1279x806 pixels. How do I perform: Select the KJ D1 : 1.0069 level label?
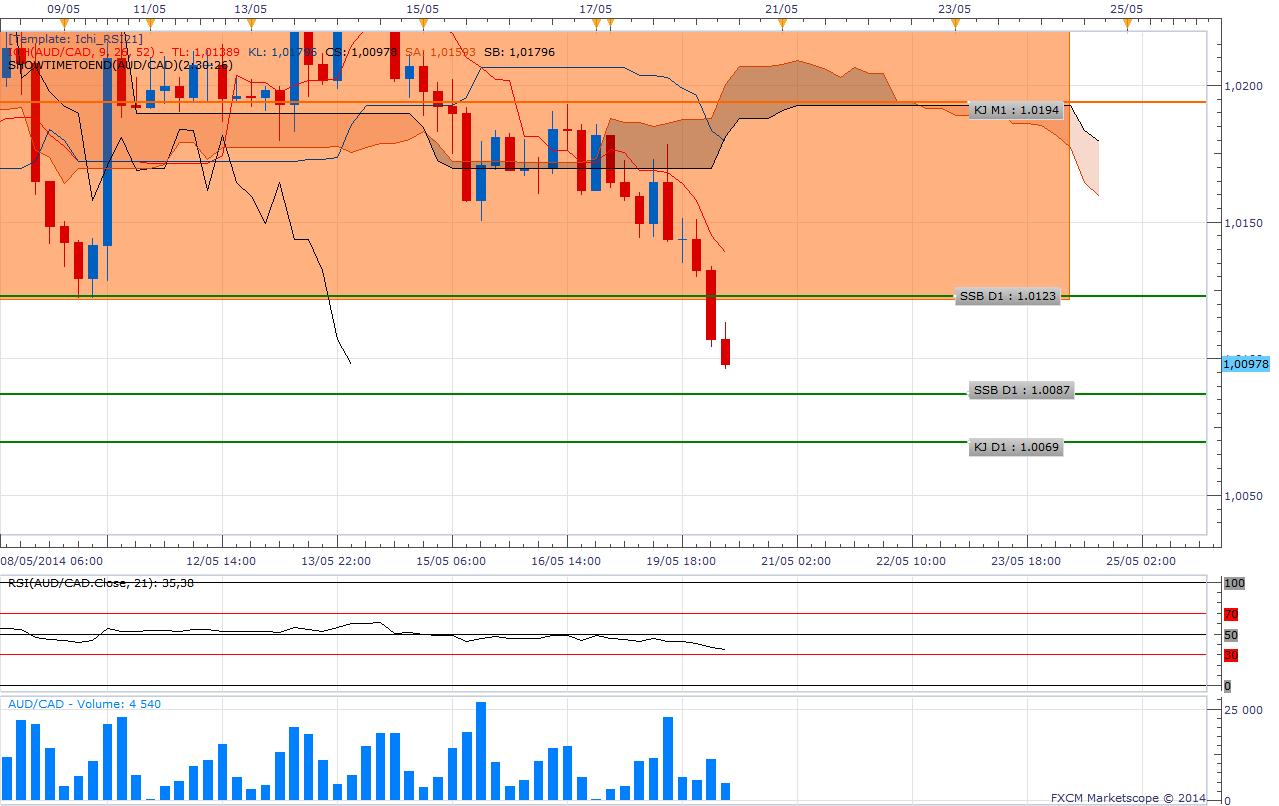(1016, 448)
